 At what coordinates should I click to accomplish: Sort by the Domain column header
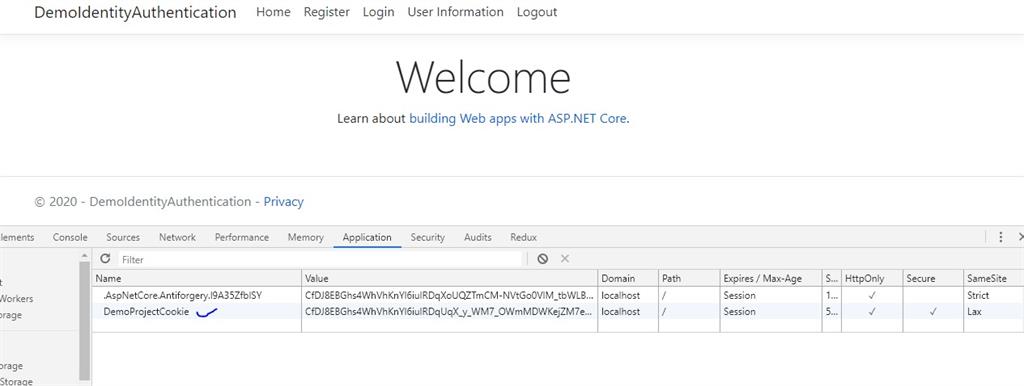(628, 278)
